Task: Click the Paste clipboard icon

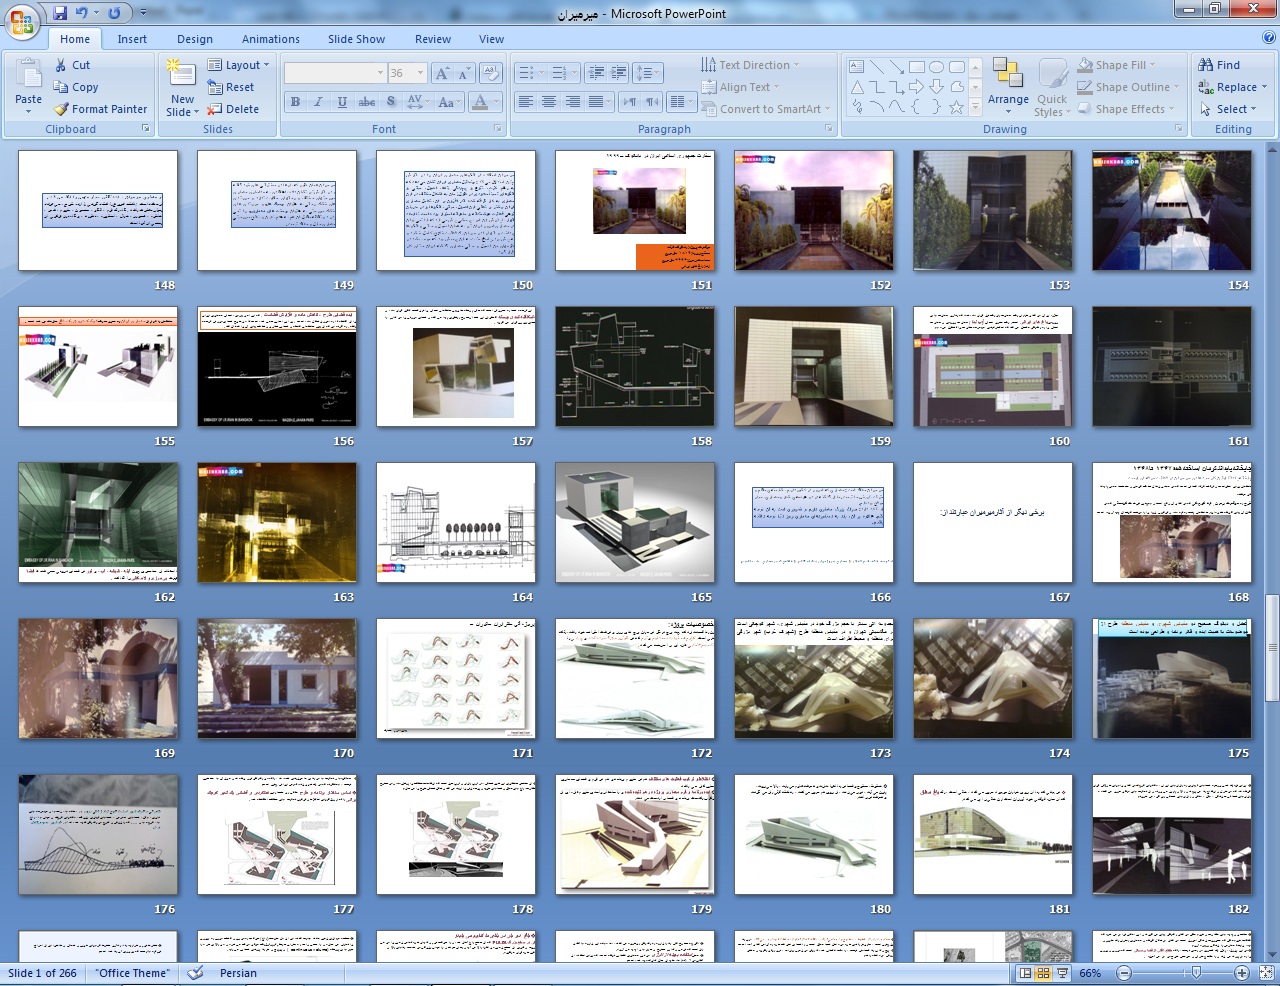Action: 29,73
